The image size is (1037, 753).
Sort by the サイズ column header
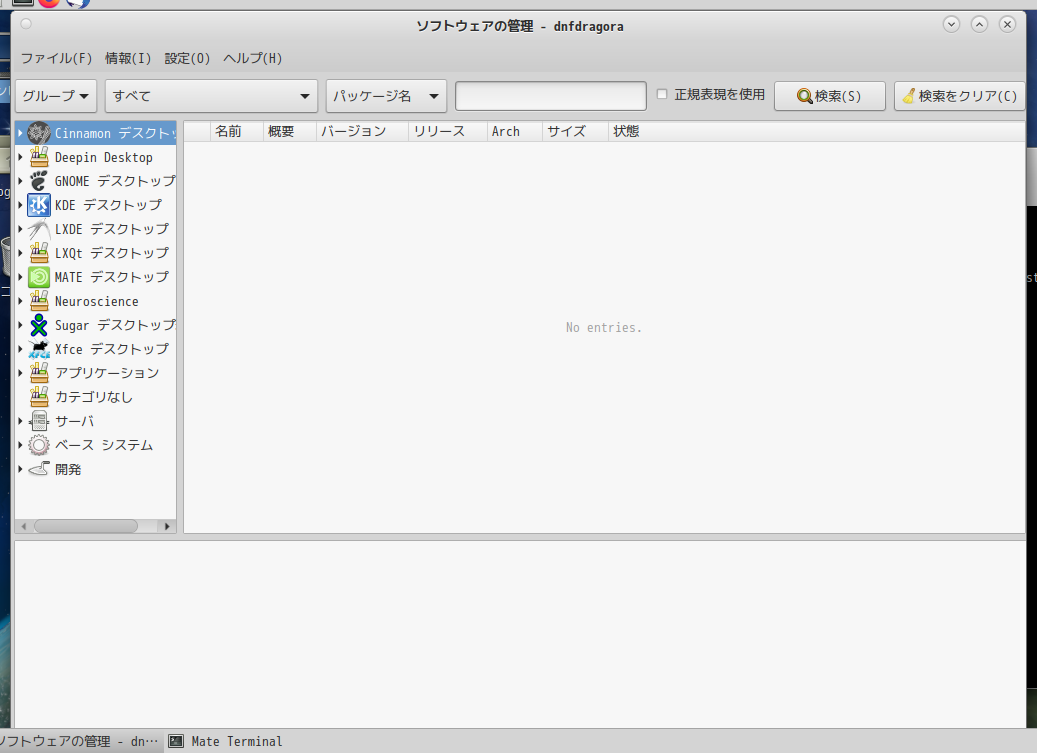[575, 132]
